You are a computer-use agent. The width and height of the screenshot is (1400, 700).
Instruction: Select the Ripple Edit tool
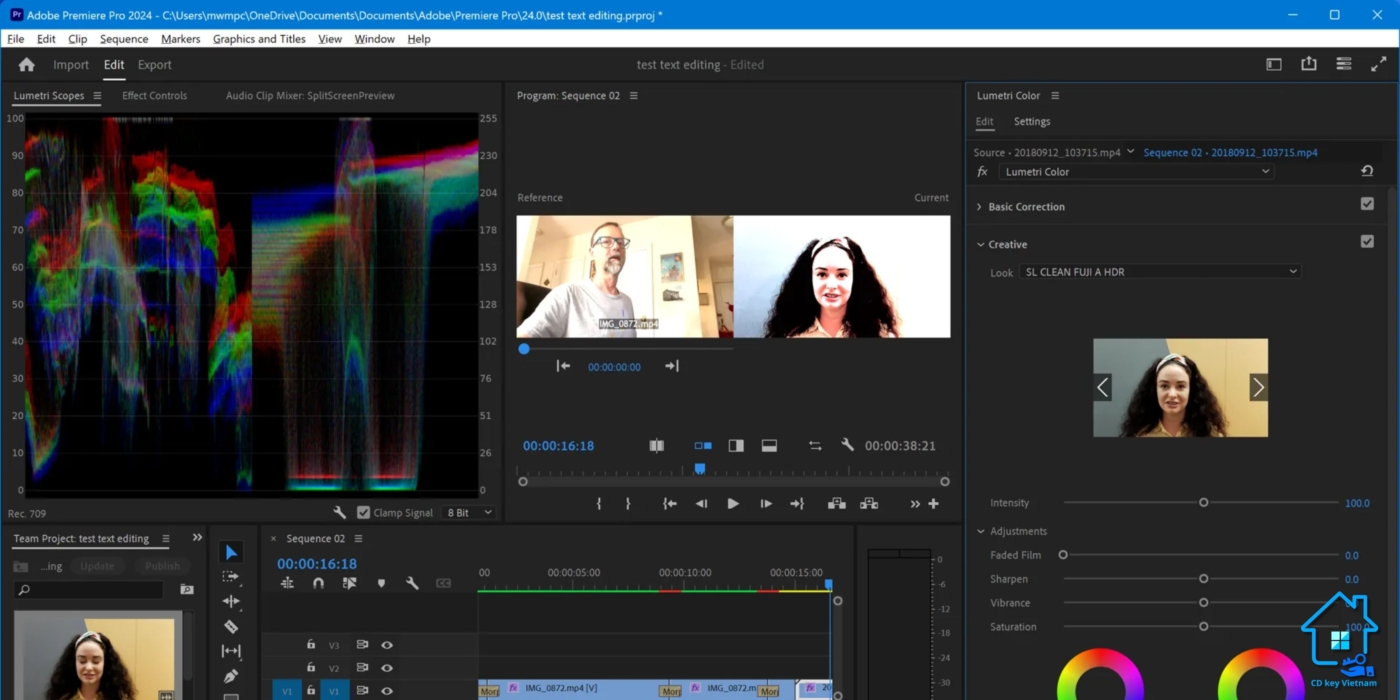[x=231, y=601]
